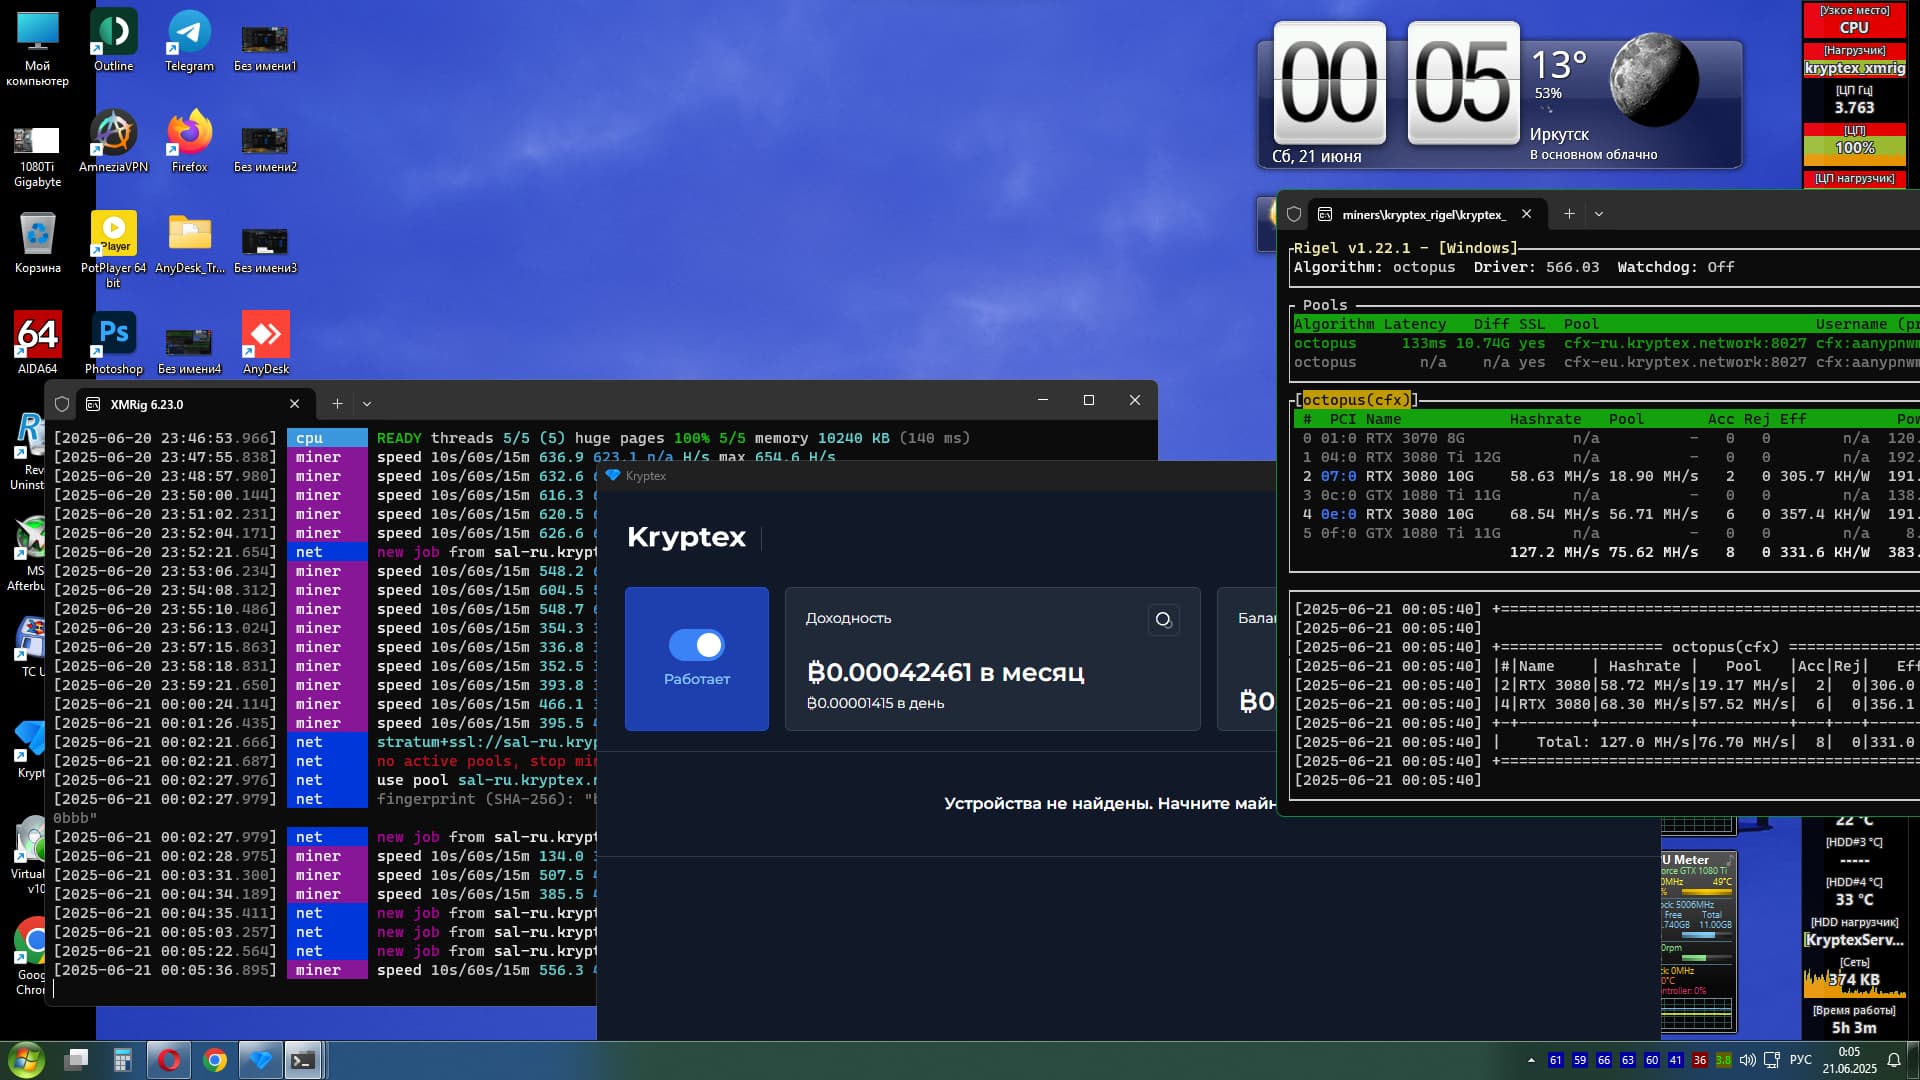Launch the AIDA64 desktop icon
This screenshot has height=1080, width=1920.
[37, 344]
